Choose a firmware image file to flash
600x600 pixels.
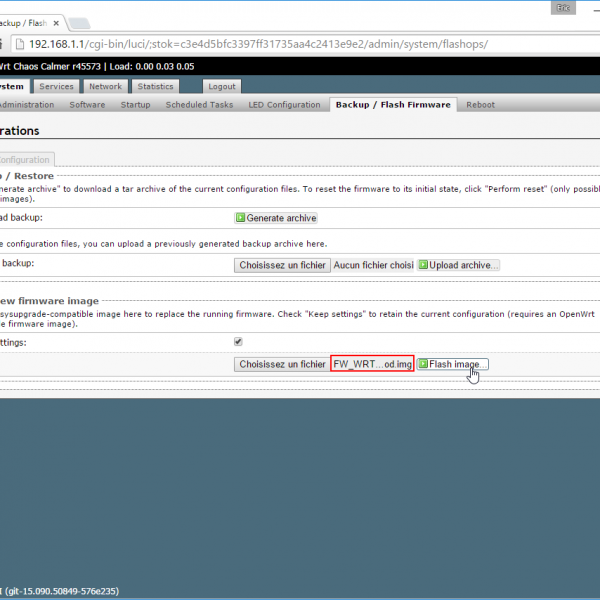[x=282, y=364]
